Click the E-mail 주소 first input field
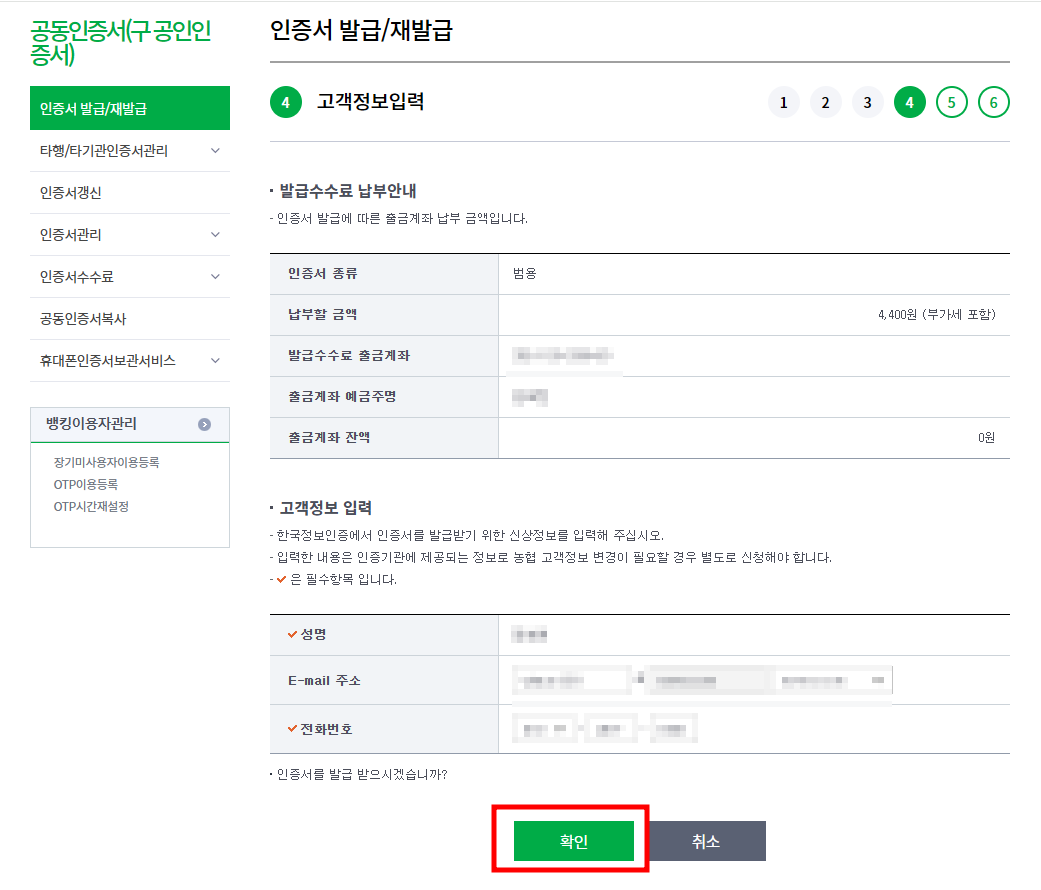The height and width of the screenshot is (890, 1041). click(571, 680)
